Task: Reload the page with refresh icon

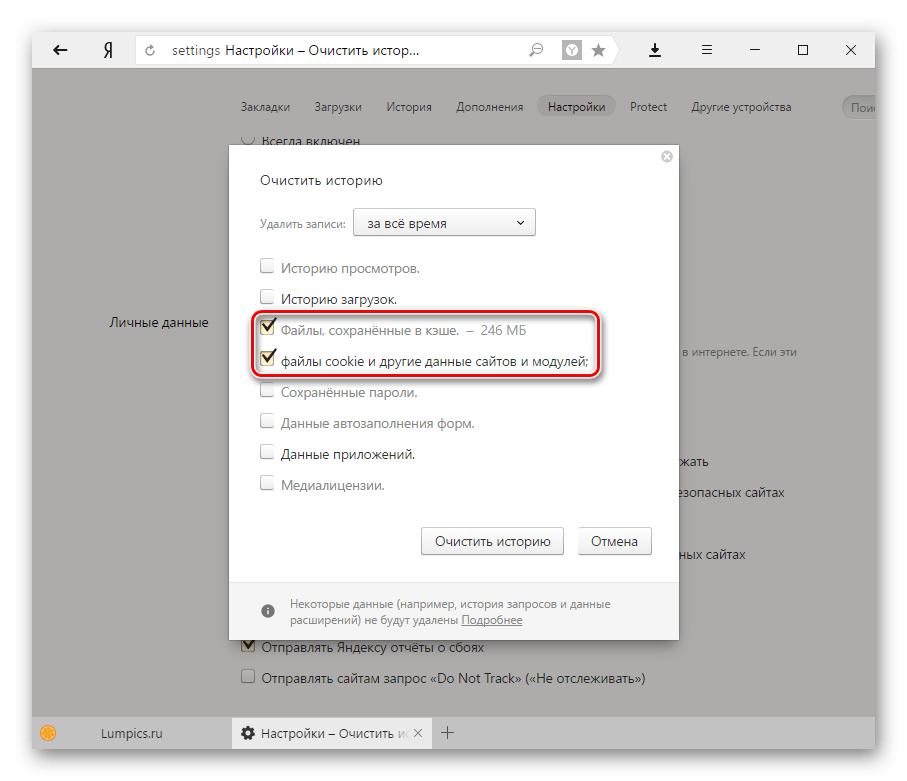Action: pyautogui.click(x=150, y=50)
